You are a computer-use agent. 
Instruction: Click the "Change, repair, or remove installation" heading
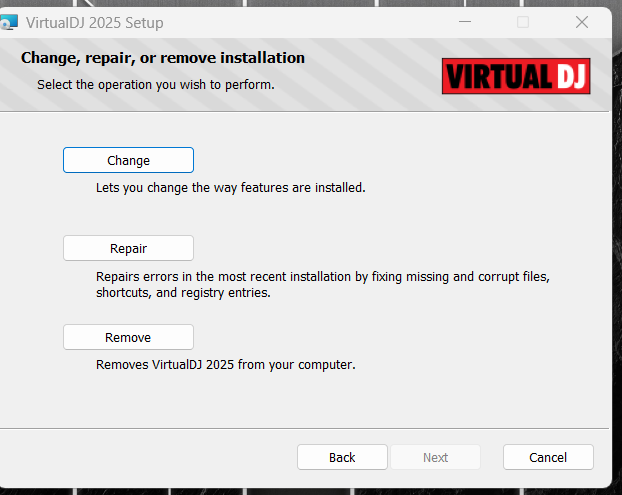pyautogui.click(x=162, y=58)
